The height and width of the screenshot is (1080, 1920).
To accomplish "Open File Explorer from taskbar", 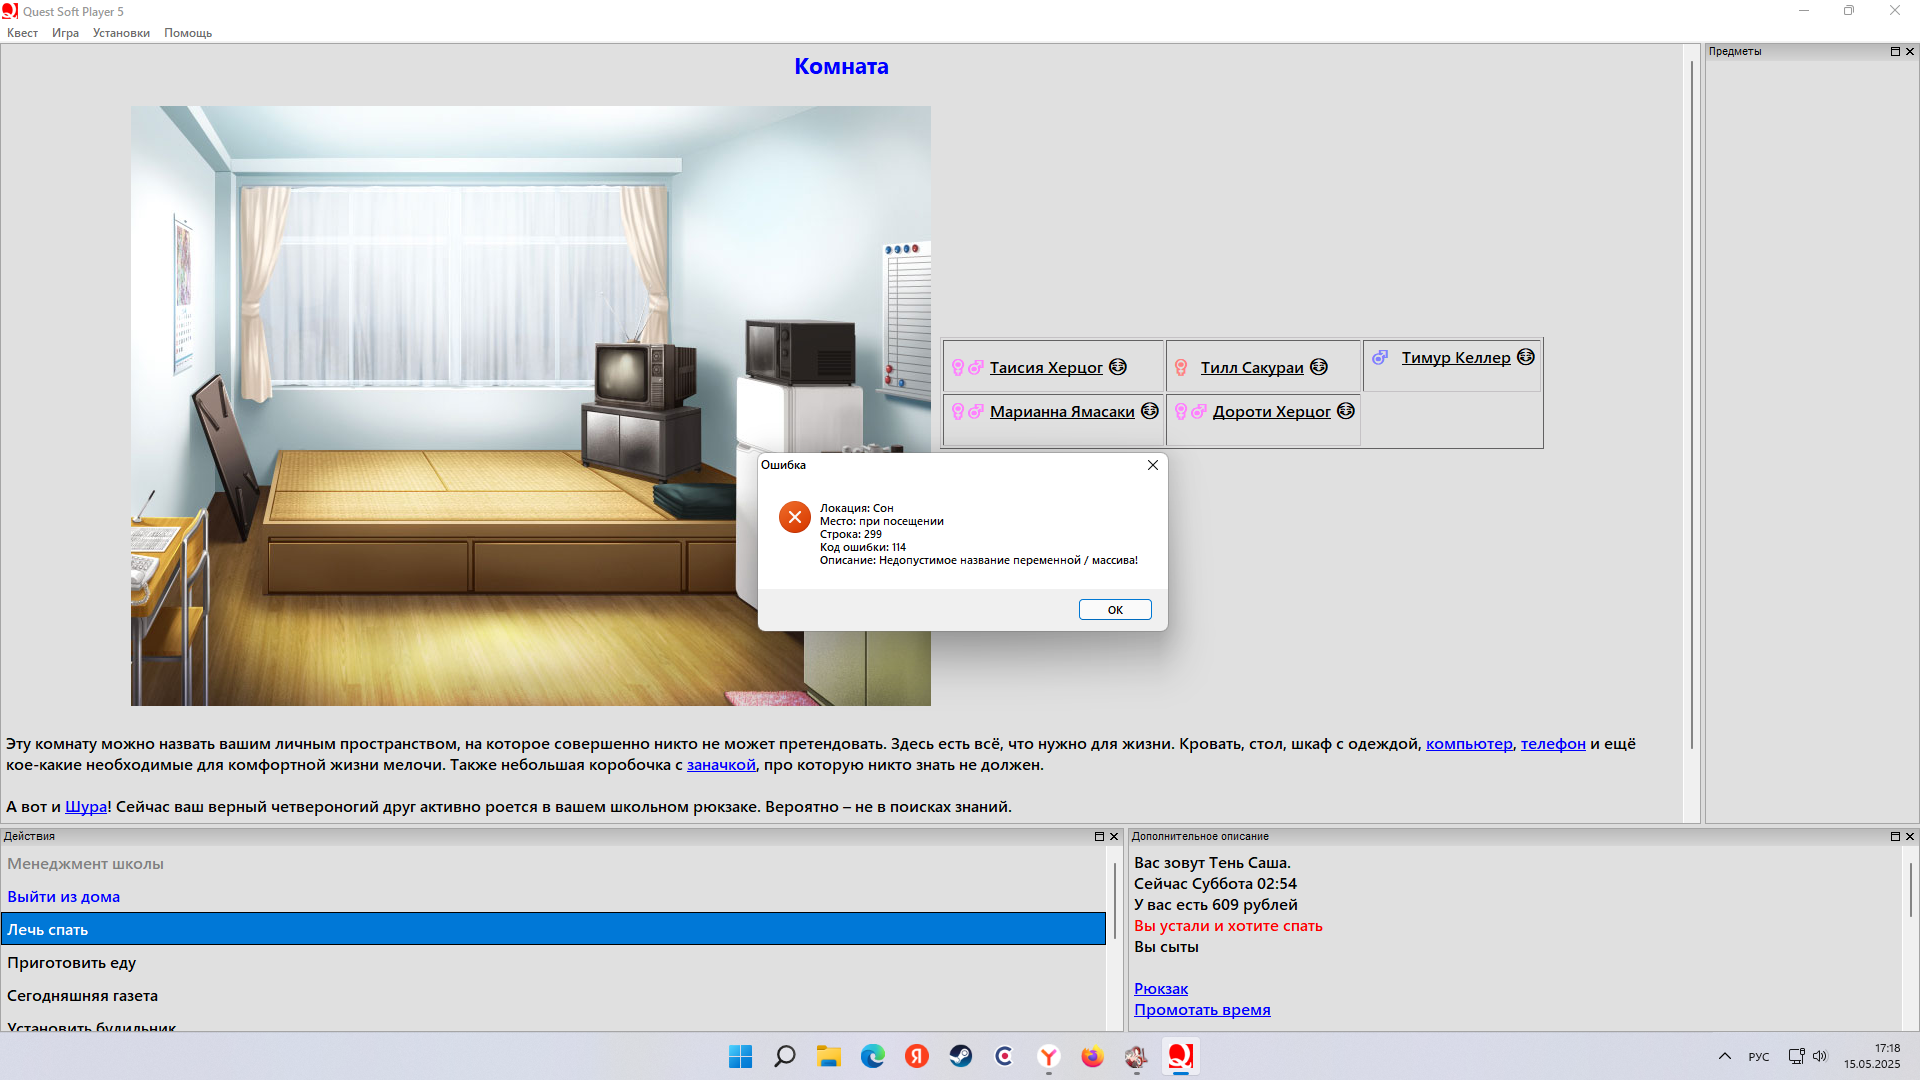I will [829, 1056].
